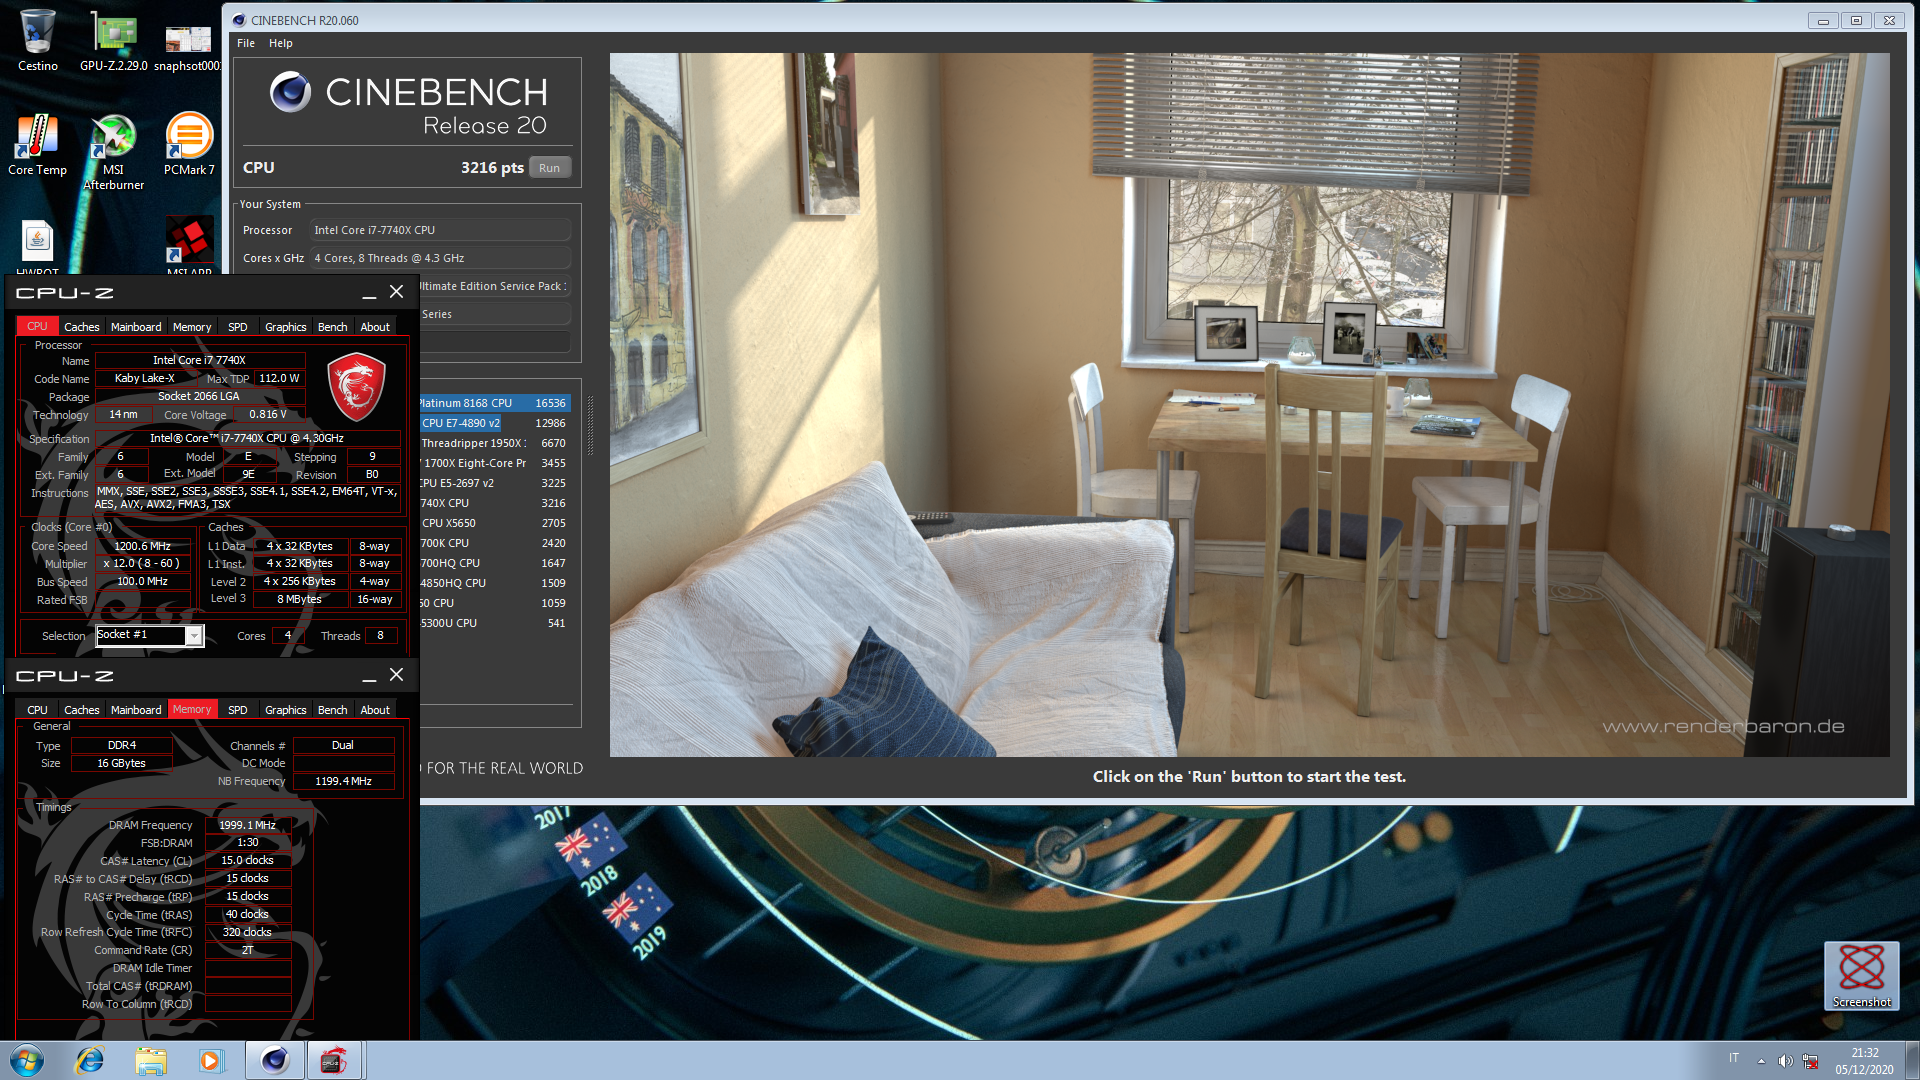Open About tab in top CPU-Z
The width and height of the screenshot is (1920, 1080).
click(x=375, y=327)
